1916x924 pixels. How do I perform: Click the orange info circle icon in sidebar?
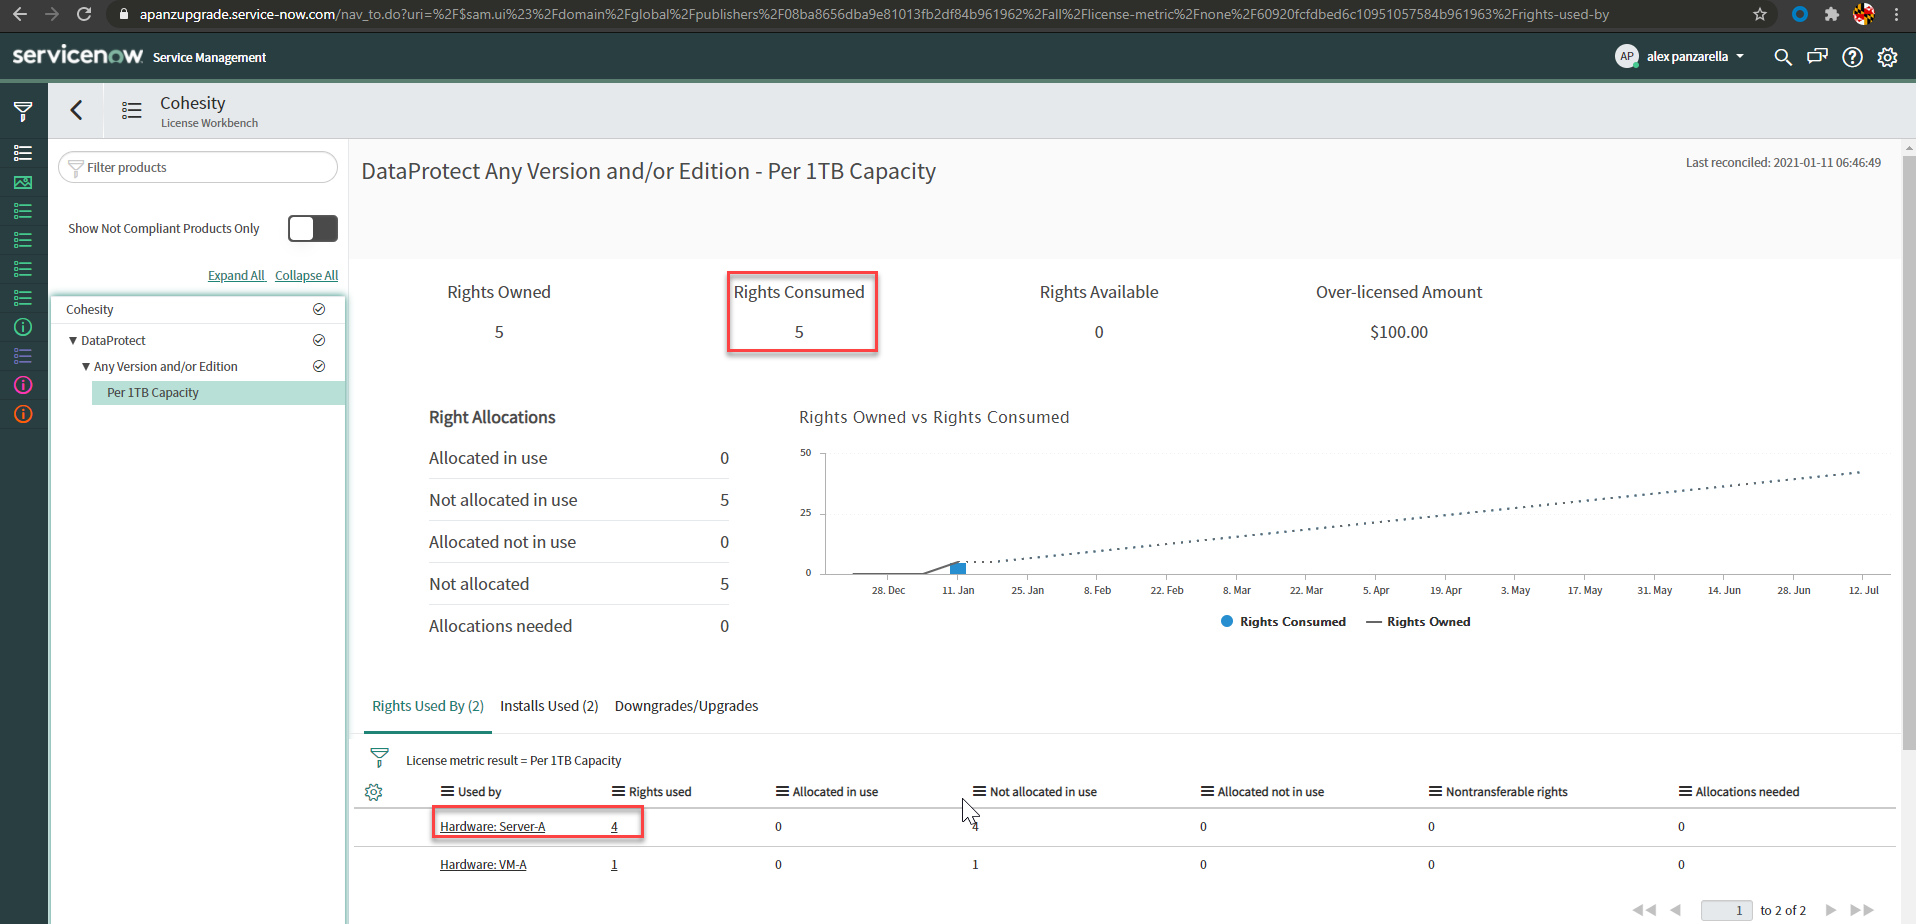pos(22,414)
